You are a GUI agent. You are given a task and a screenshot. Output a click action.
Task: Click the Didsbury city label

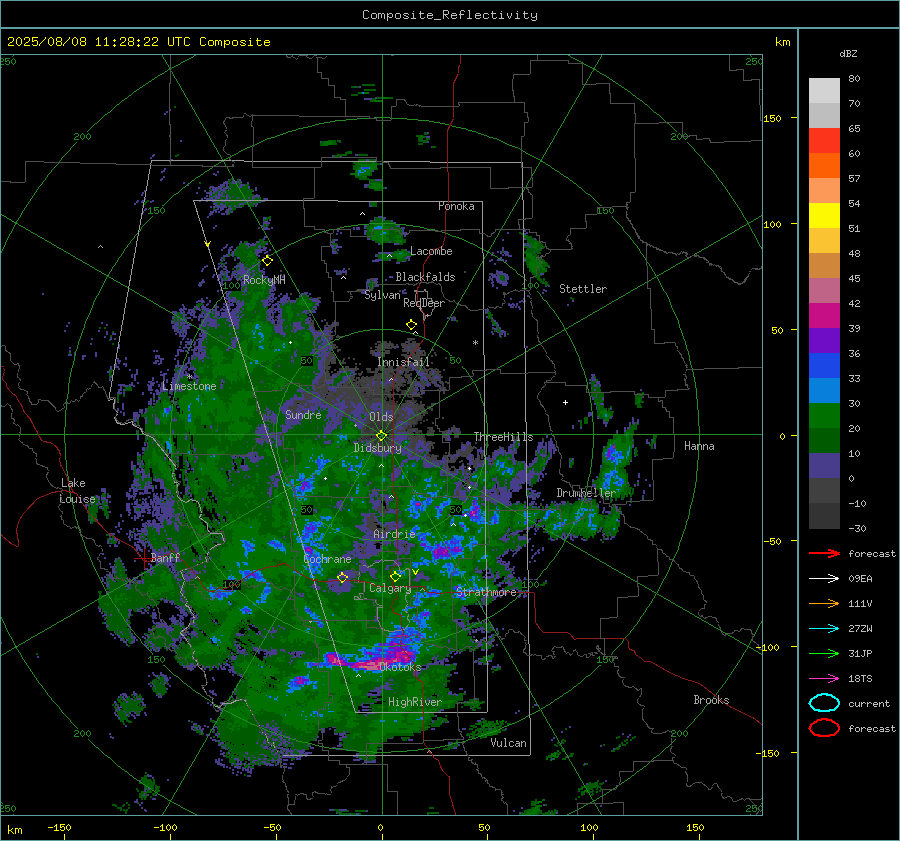pyautogui.click(x=378, y=448)
